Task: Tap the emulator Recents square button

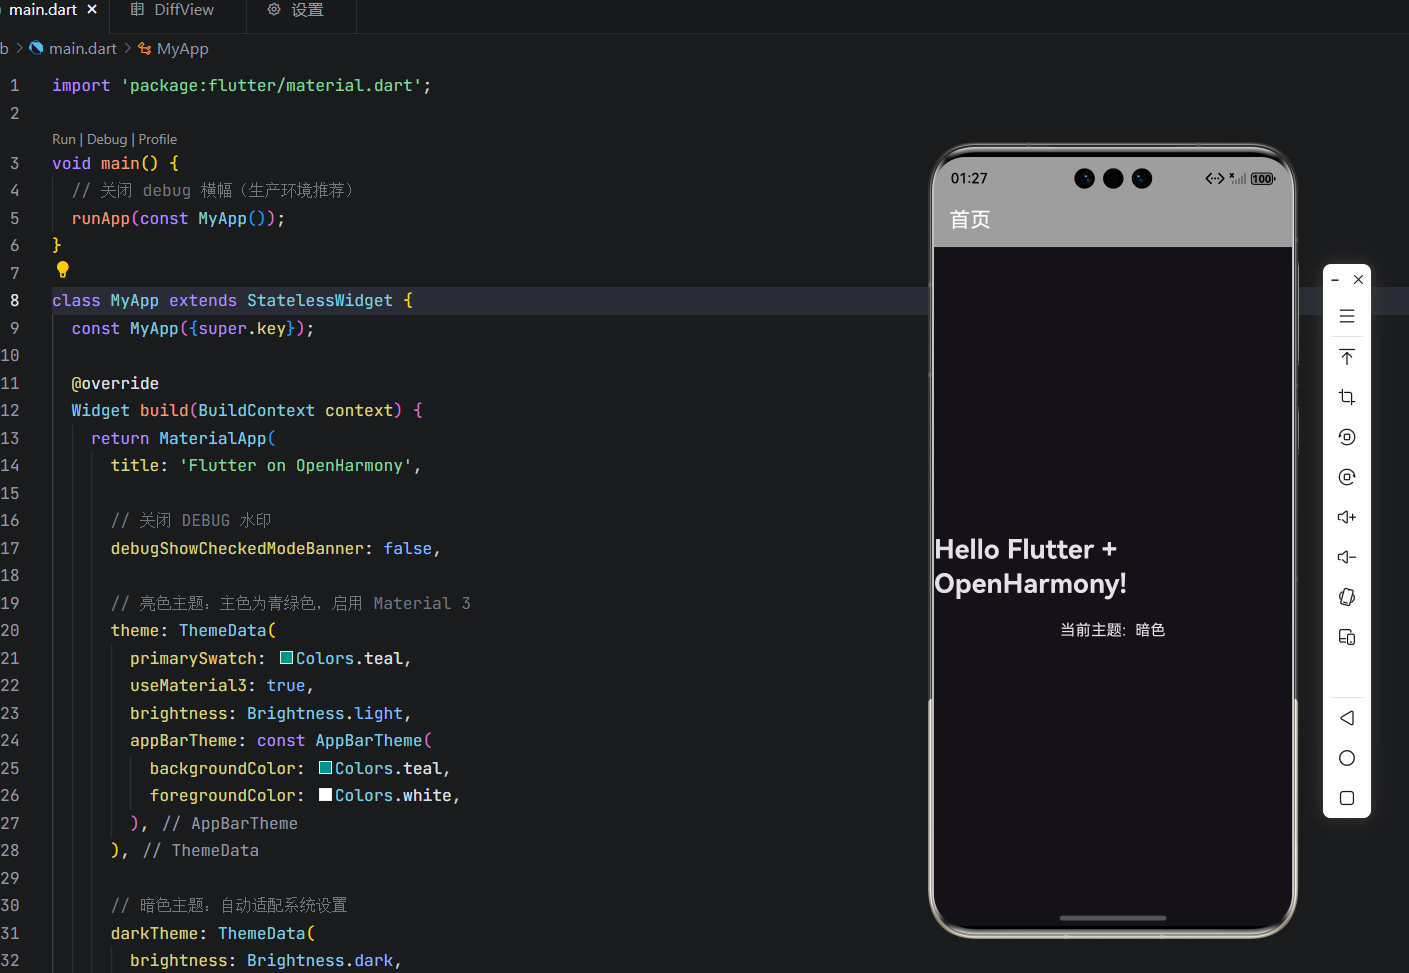Action: pos(1347,798)
